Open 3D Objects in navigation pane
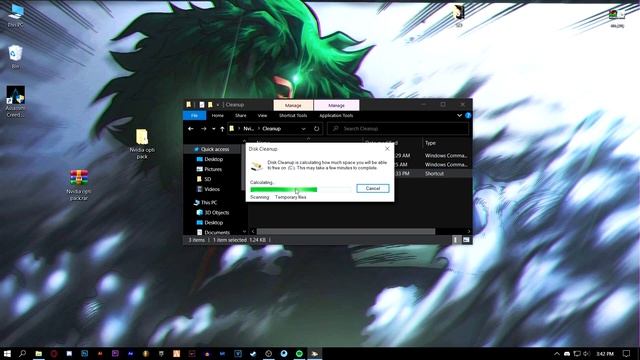640x360 pixels. 213,213
